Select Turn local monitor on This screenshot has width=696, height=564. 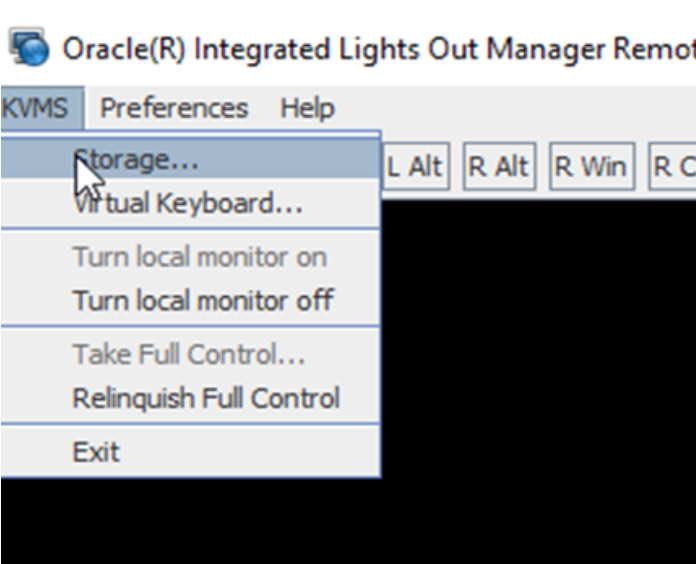(x=199, y=257)
